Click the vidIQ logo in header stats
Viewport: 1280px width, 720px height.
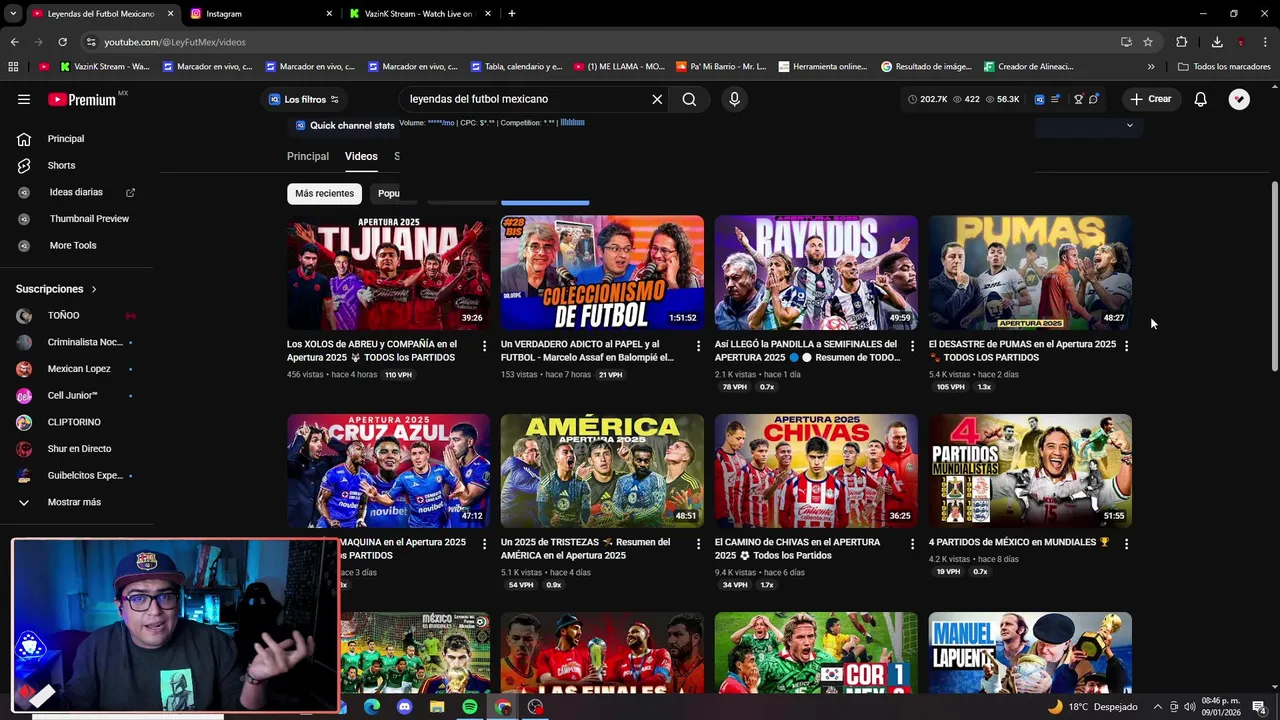coord(1039,99)
